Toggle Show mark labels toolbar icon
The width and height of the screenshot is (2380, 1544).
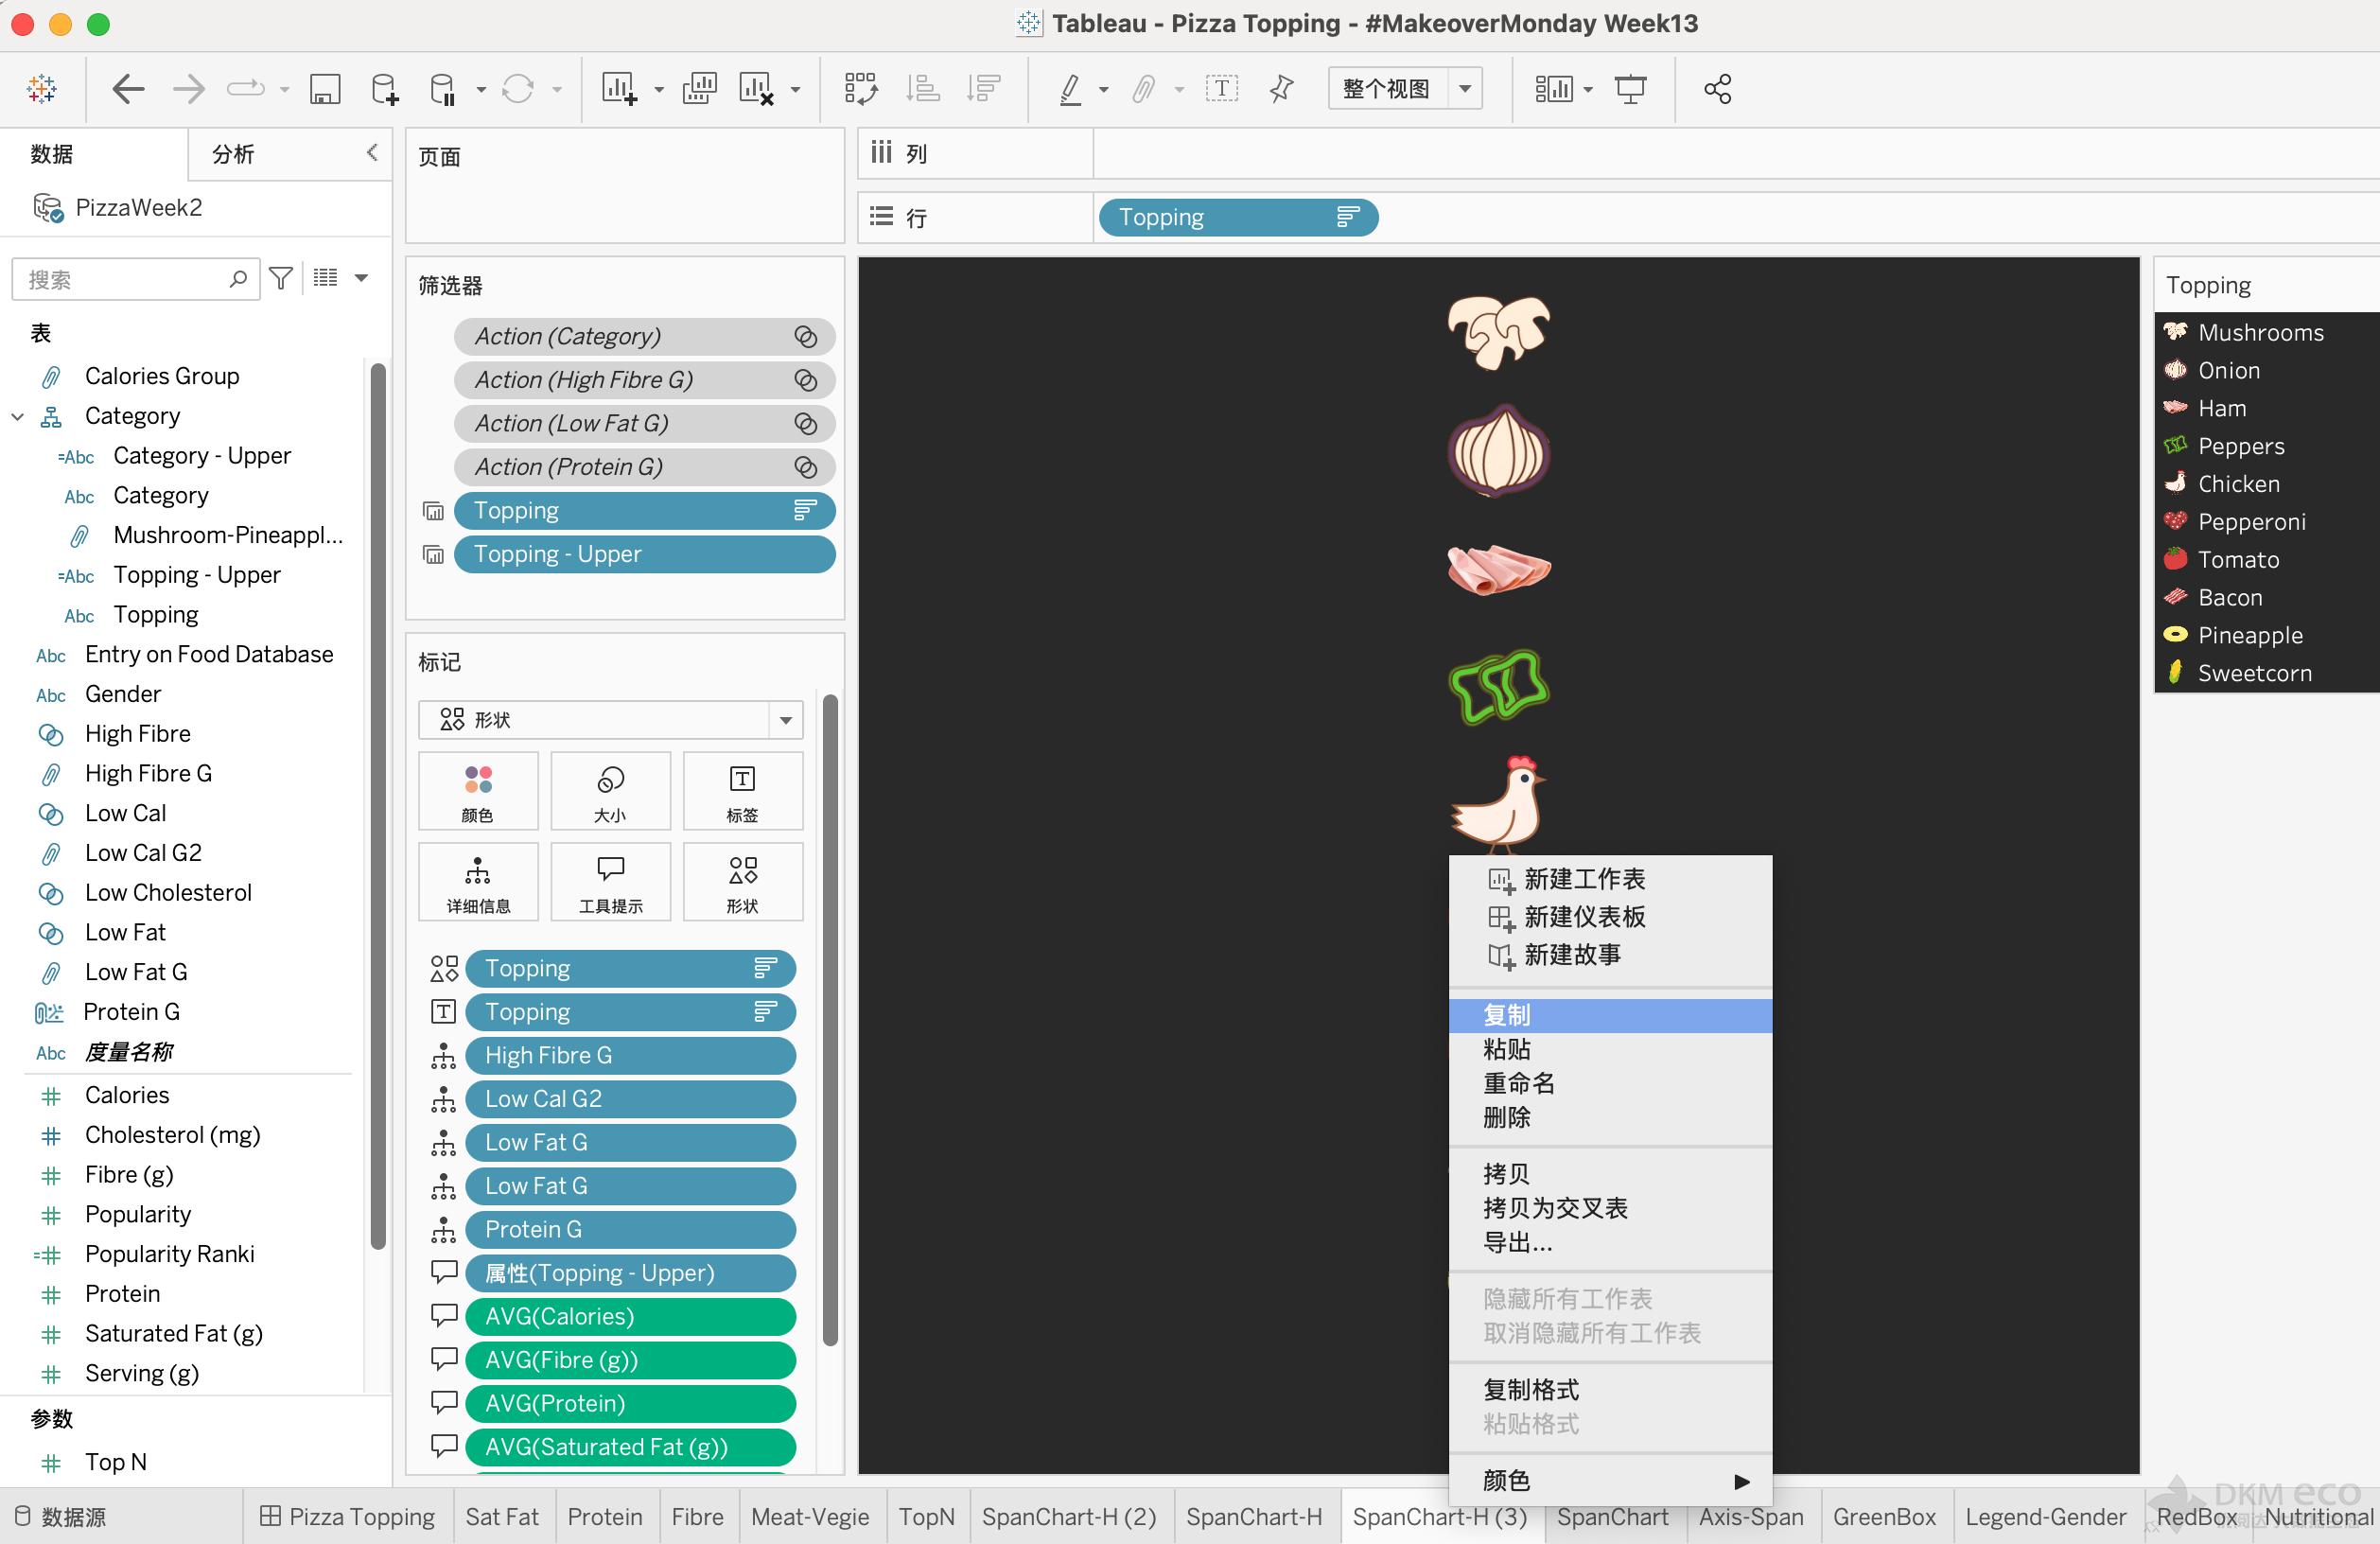coord(1221,89)
